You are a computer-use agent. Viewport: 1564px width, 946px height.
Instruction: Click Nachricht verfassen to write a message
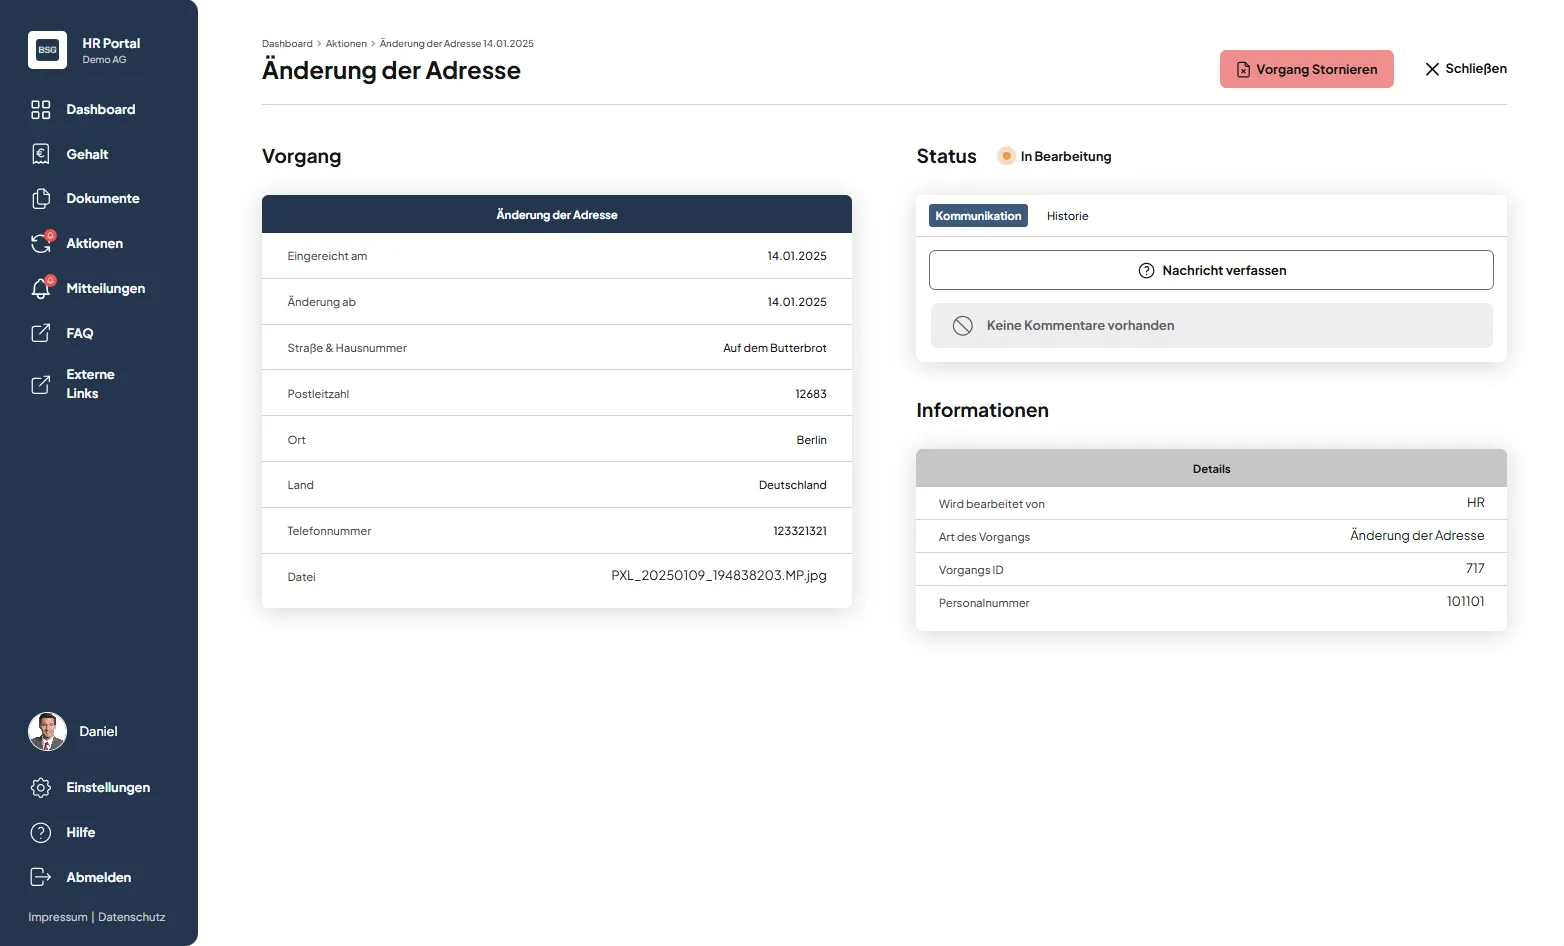point(1211,270)
